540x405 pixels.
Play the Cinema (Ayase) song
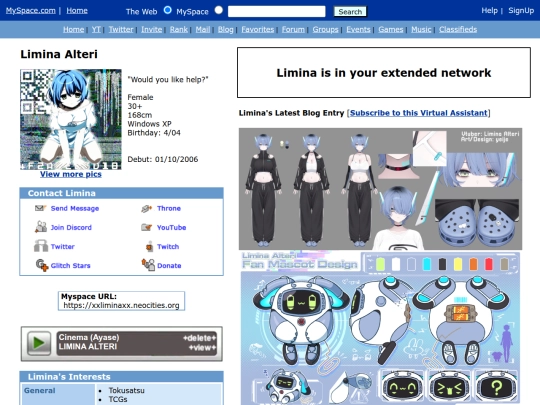click(x=39, y=343)
